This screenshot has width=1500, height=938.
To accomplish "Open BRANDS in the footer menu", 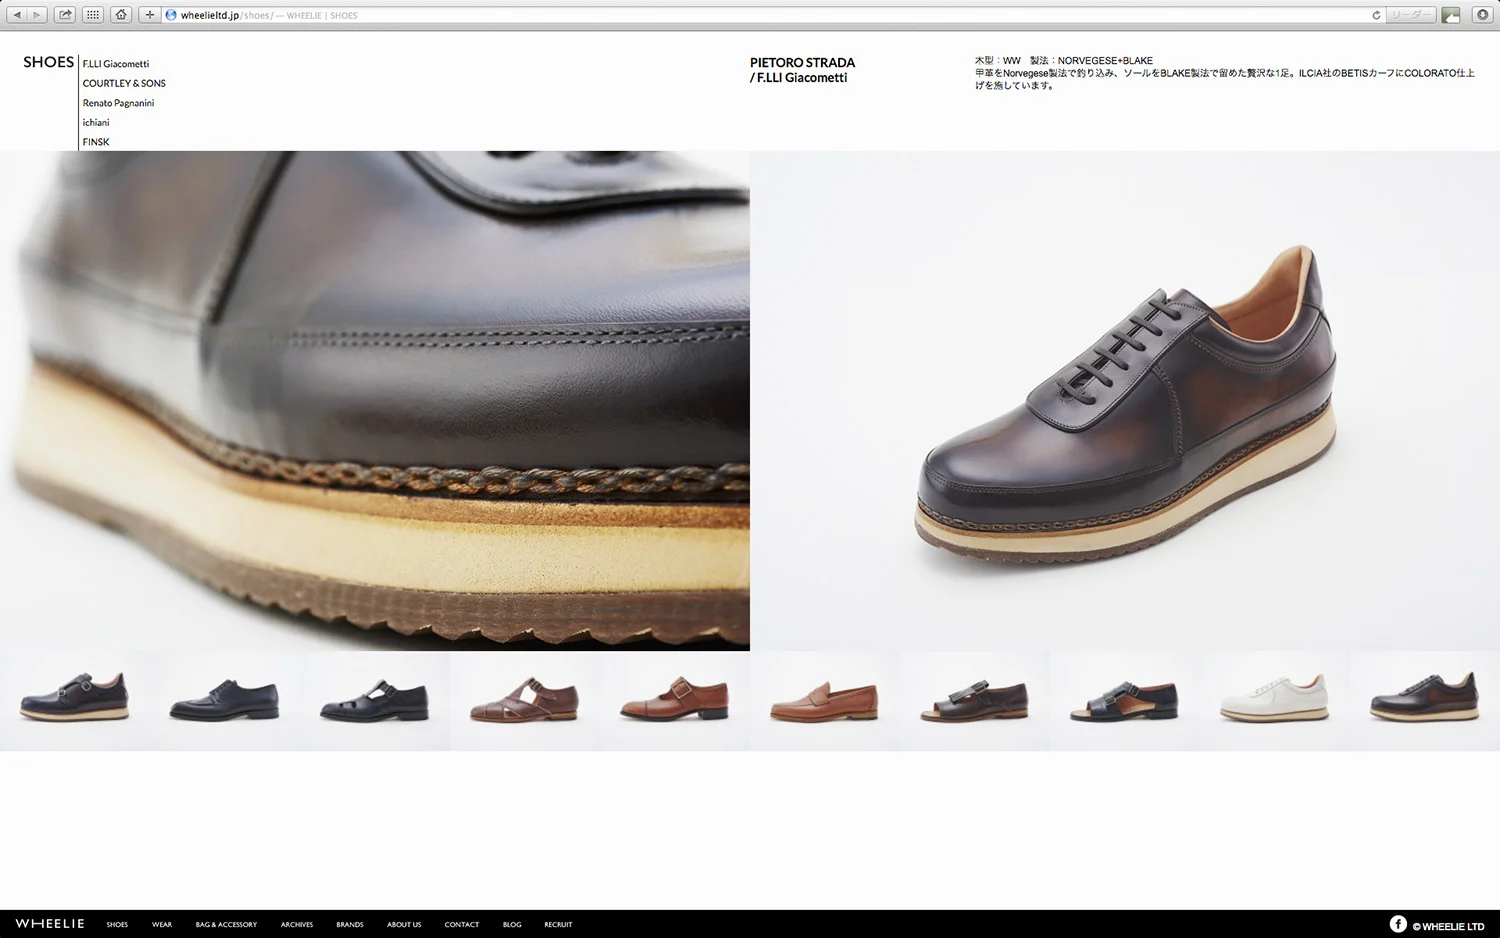I will 350,925.
